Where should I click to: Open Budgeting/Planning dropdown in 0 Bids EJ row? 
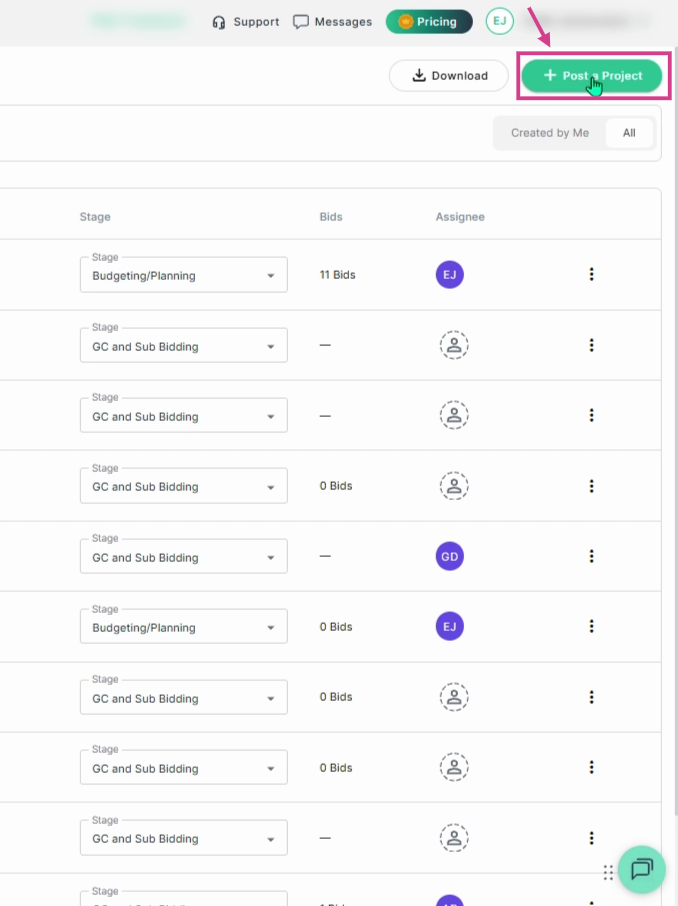184,627
